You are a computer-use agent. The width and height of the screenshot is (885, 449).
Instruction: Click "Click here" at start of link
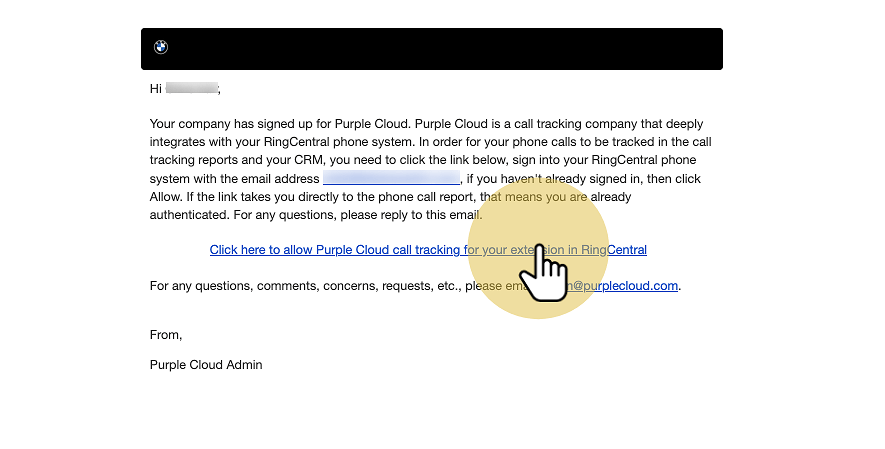coord(238,250)
